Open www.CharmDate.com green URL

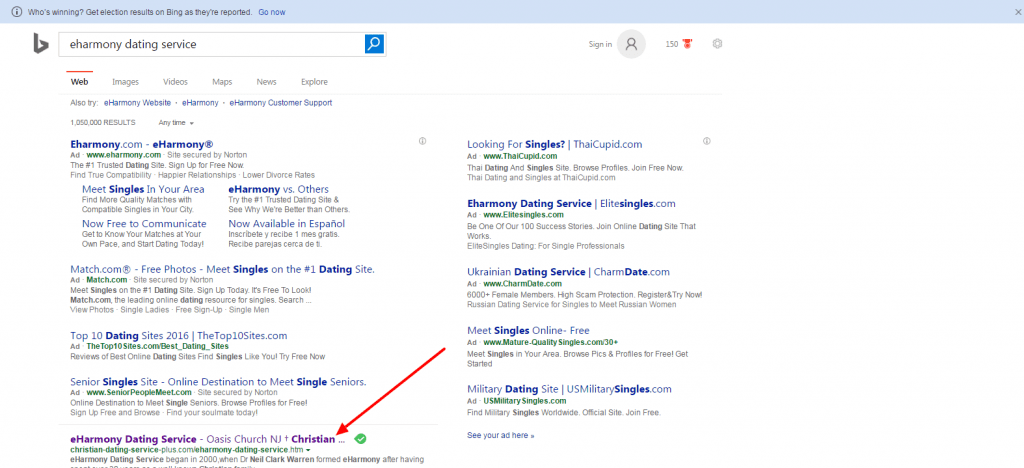(x=522, y=283)
